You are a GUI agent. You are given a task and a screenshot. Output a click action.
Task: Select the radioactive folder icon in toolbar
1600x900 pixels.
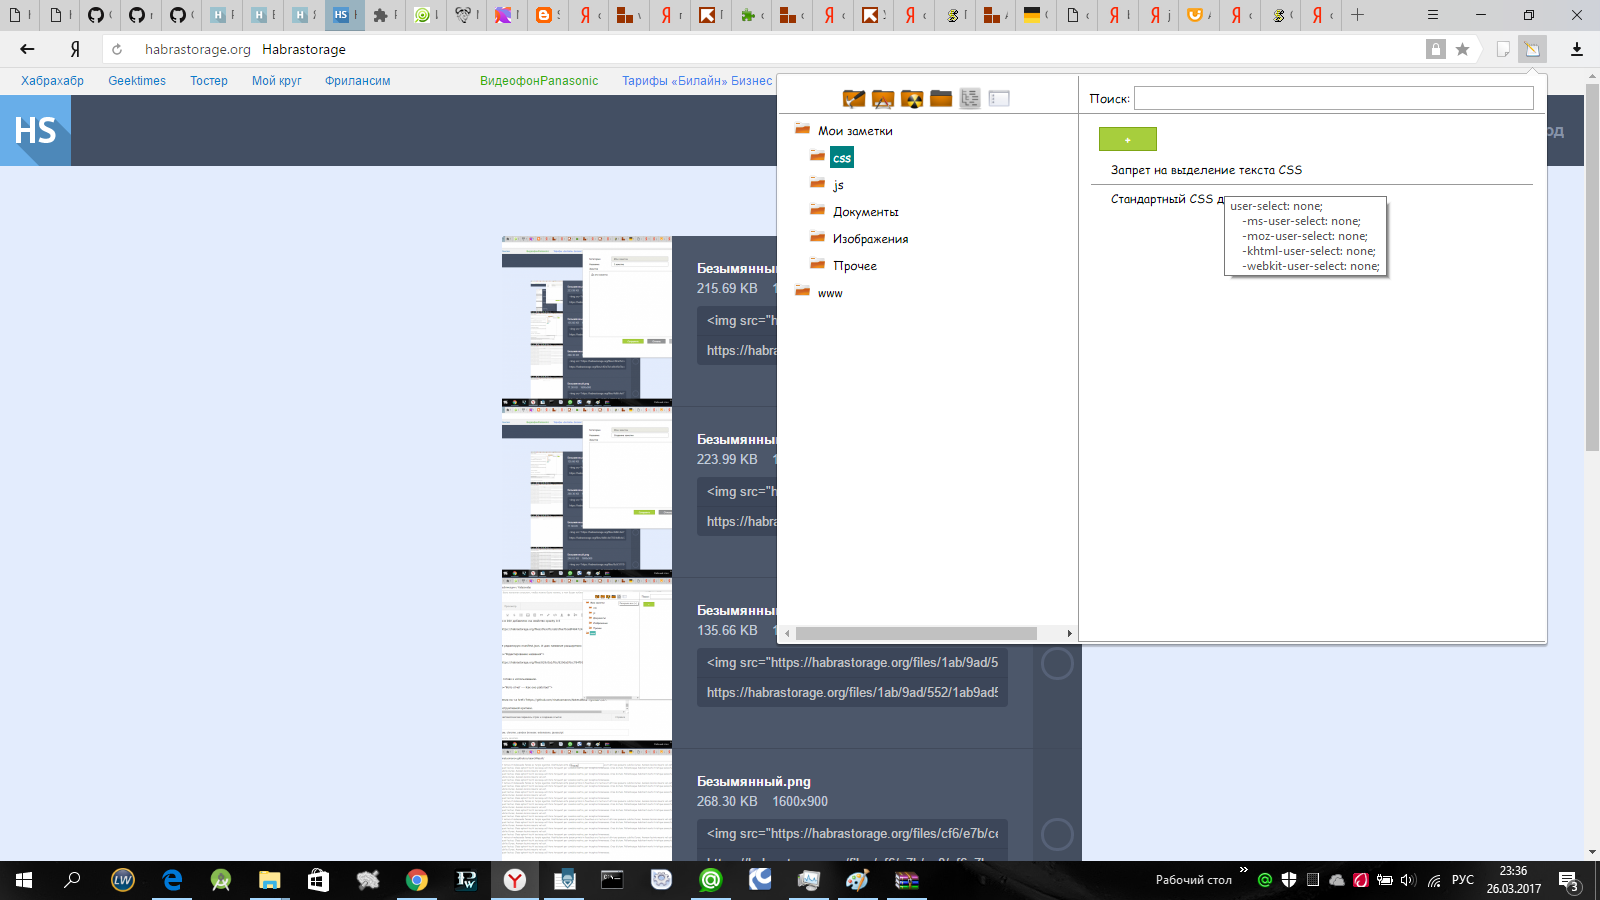coord(910,98)
